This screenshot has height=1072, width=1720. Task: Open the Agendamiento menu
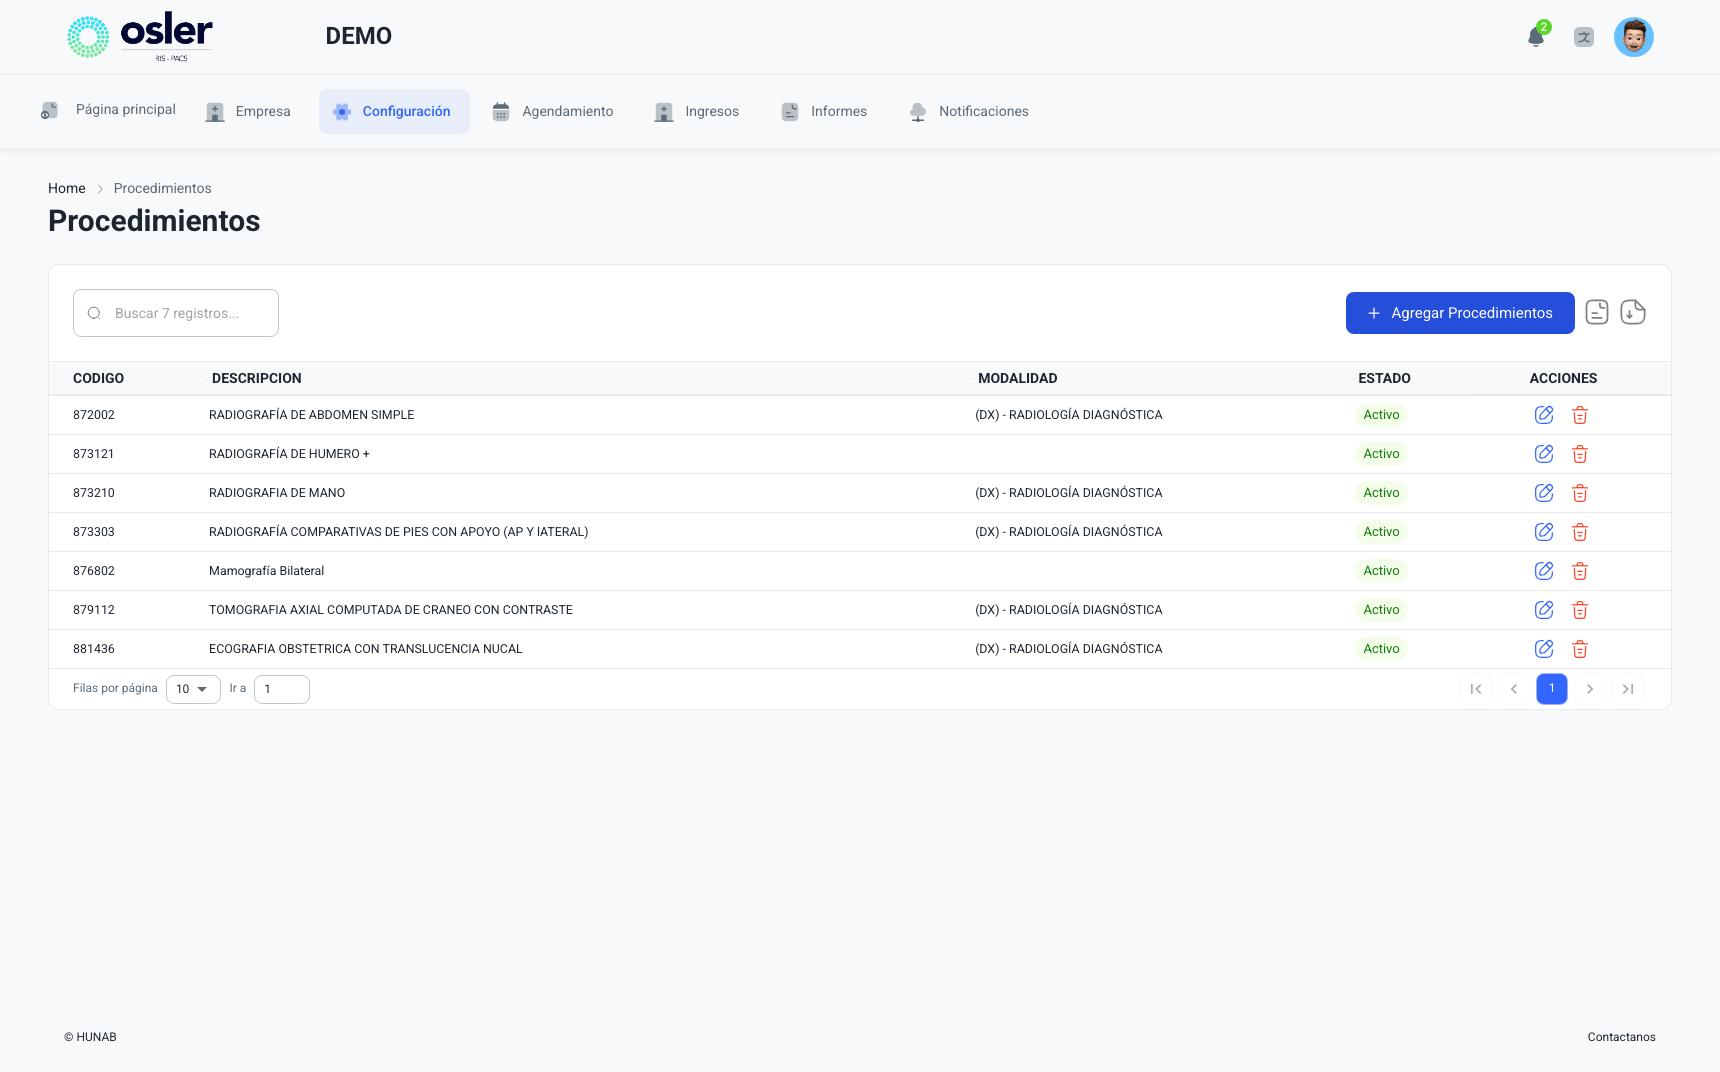click(x=553, y=111)
